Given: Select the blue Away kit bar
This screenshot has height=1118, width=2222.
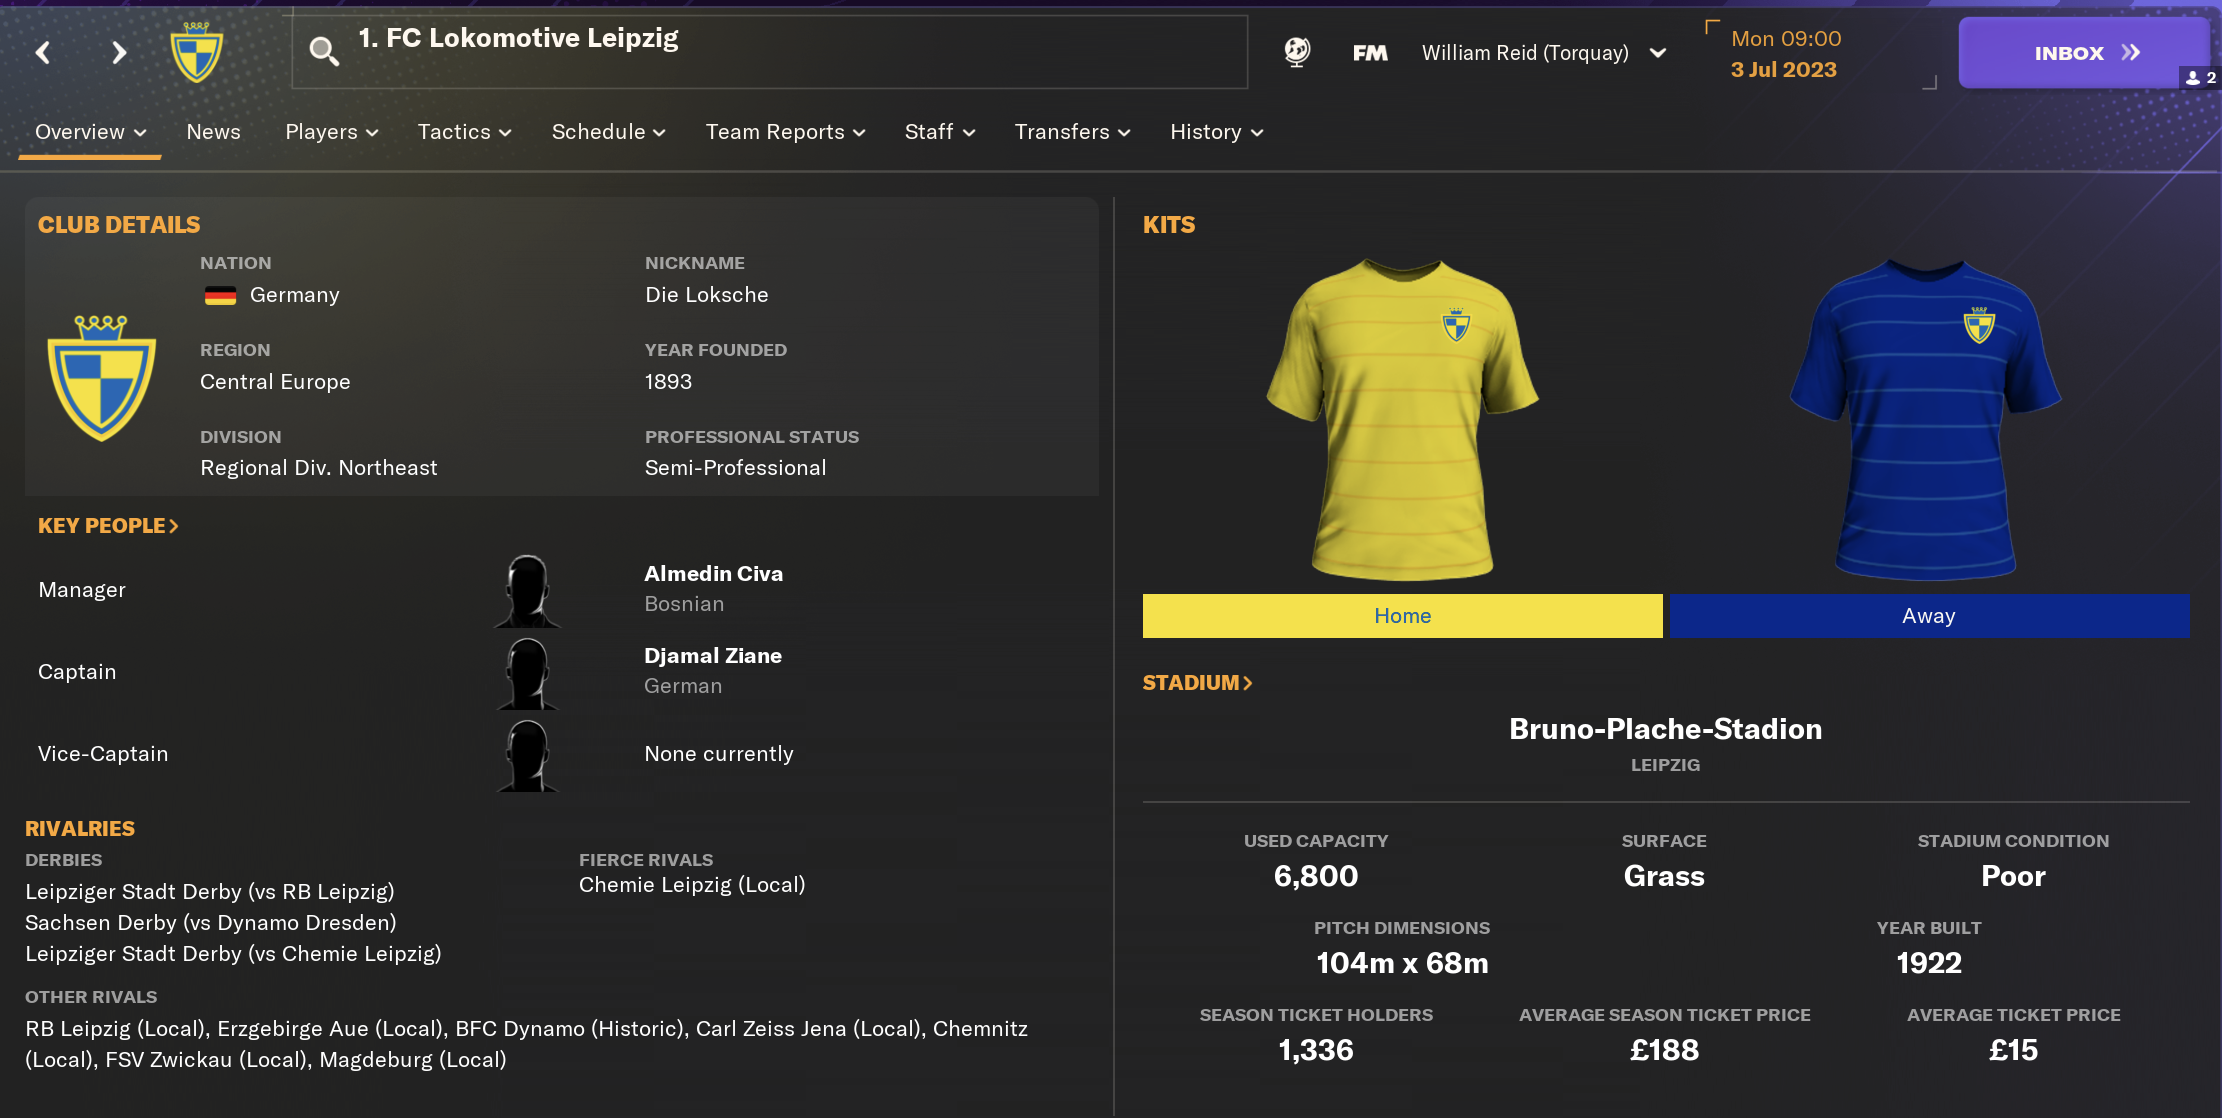Looking at the screenshot, I should point(1929,616).
